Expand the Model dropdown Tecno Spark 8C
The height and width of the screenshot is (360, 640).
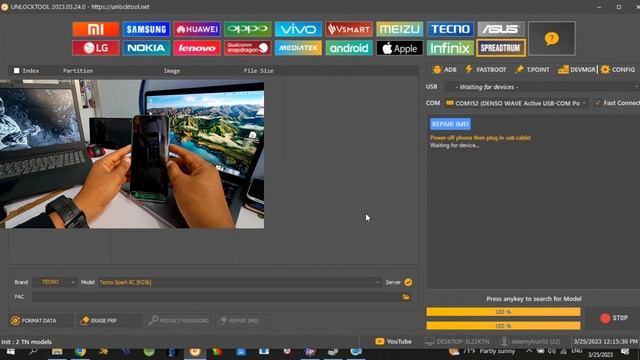[239, 282]
